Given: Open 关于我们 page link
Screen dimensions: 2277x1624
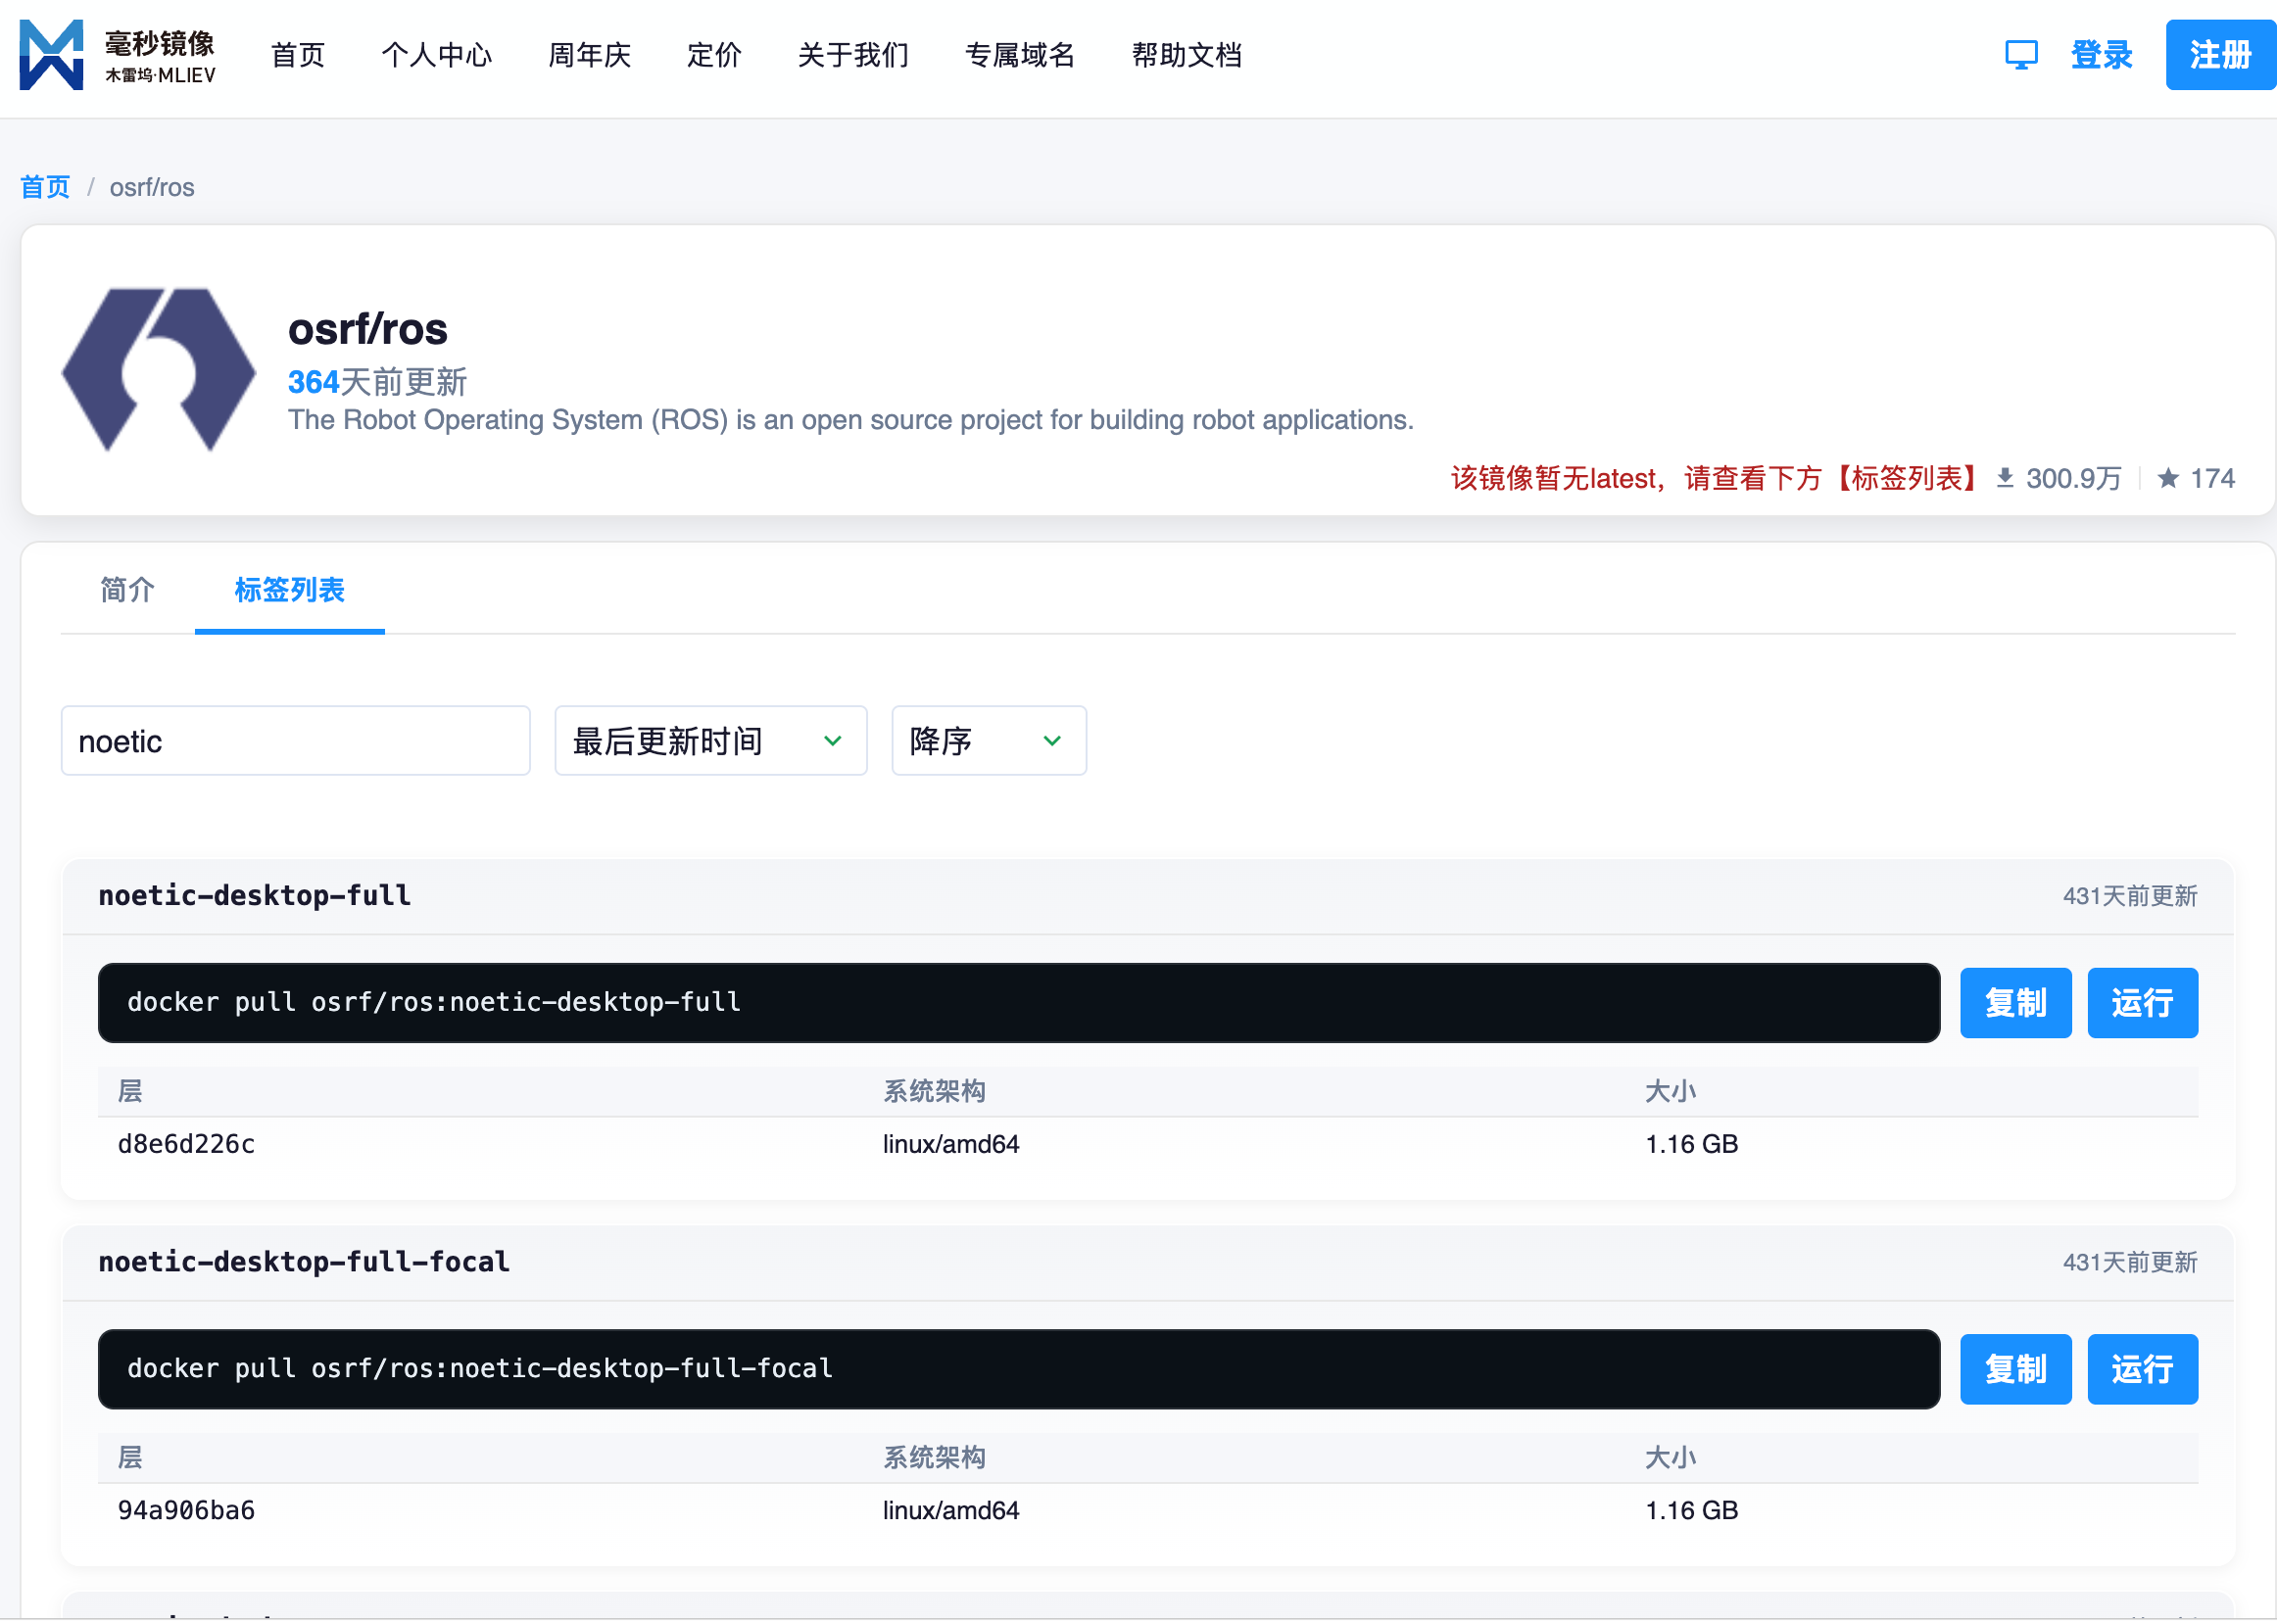Looking at the screenshot, I should pyautogui.click(x=853, y=55).
